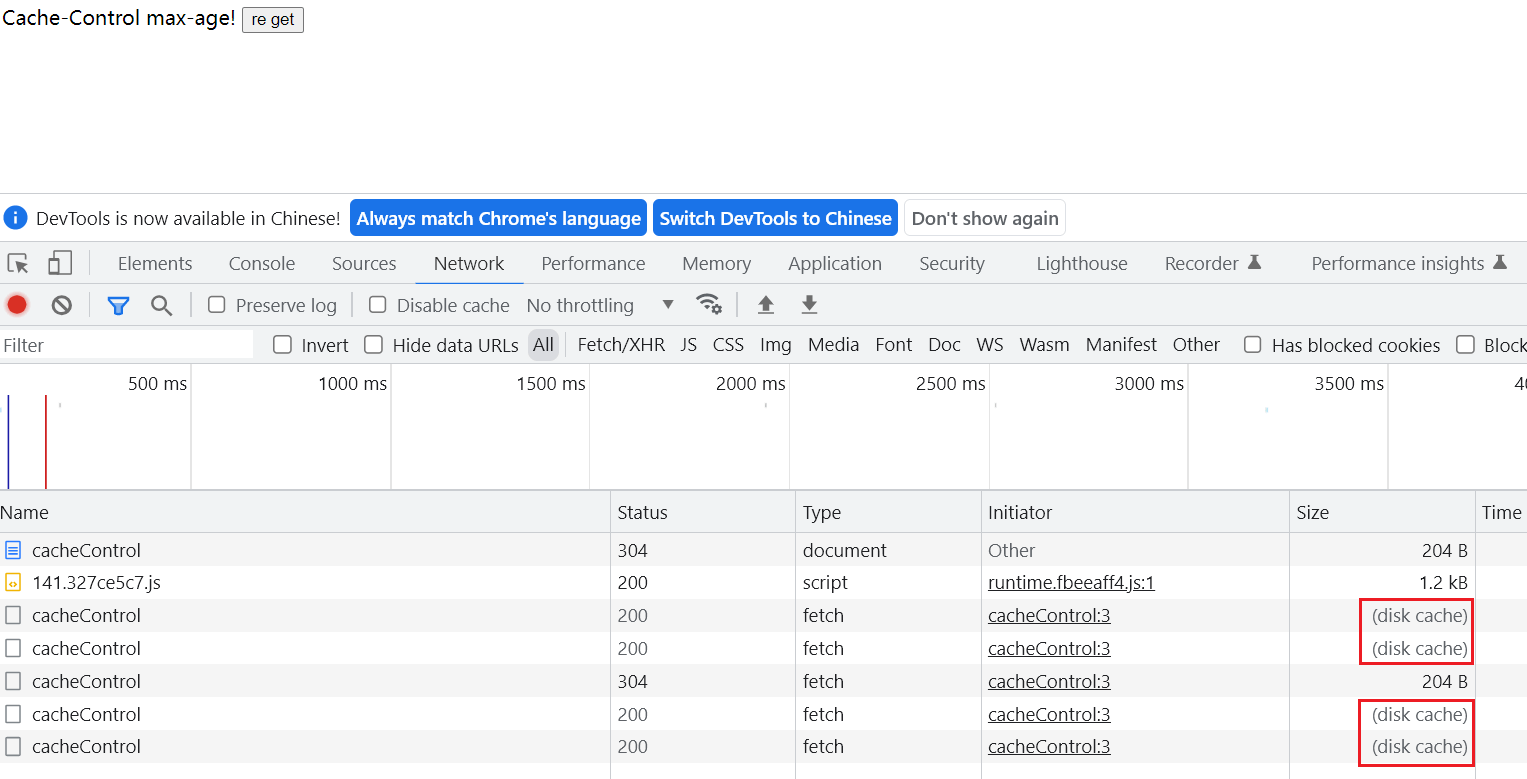This screenshot has height=779, width=1527.
Task: Filter requests by Font type
Action: tap(893, 345)
